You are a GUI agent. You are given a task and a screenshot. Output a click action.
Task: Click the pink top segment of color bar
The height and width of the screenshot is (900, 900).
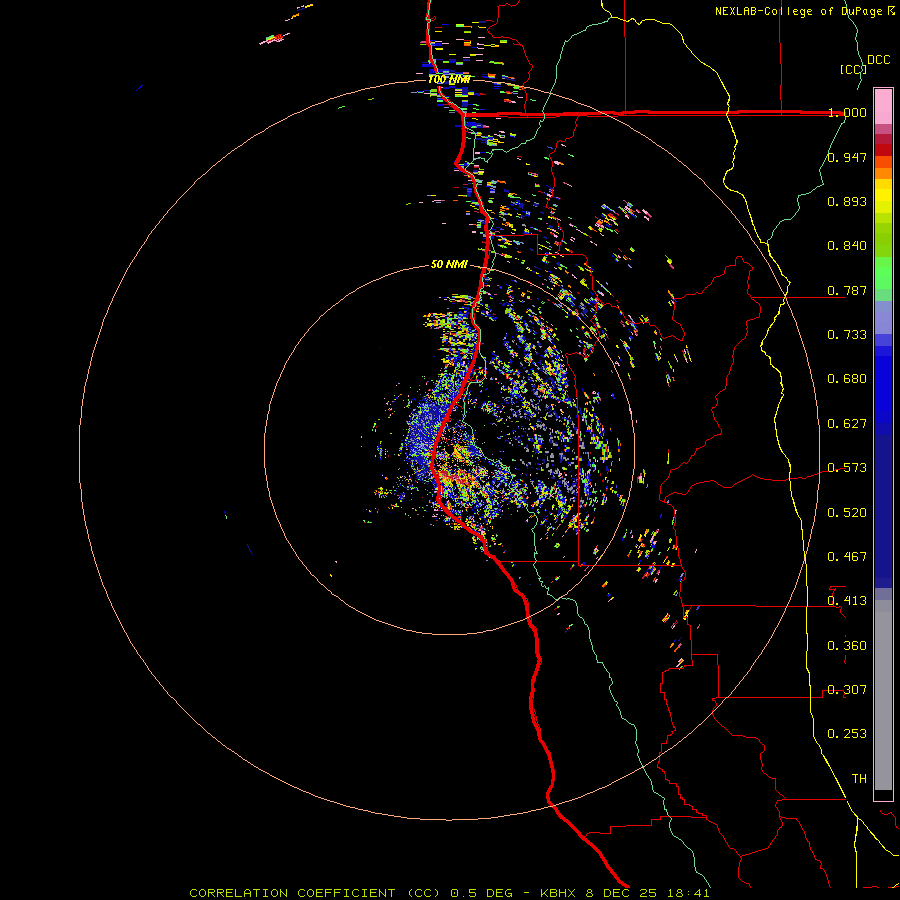pos(883,106)
